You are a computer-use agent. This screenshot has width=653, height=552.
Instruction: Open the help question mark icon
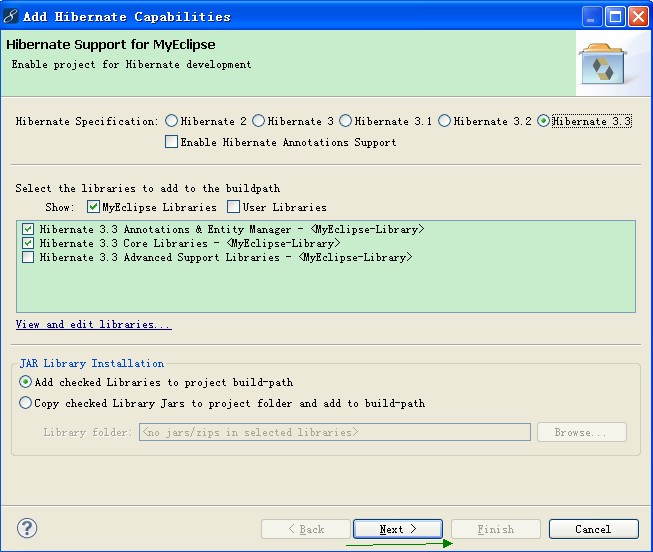(x=27, y=528)
